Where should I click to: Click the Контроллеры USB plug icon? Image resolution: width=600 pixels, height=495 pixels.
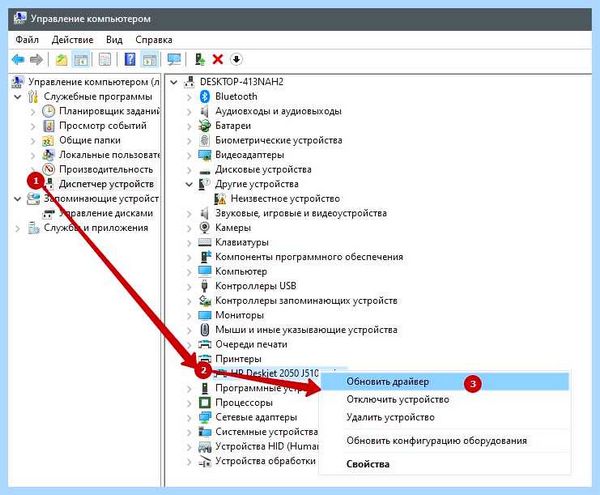[x=205, y=286]
